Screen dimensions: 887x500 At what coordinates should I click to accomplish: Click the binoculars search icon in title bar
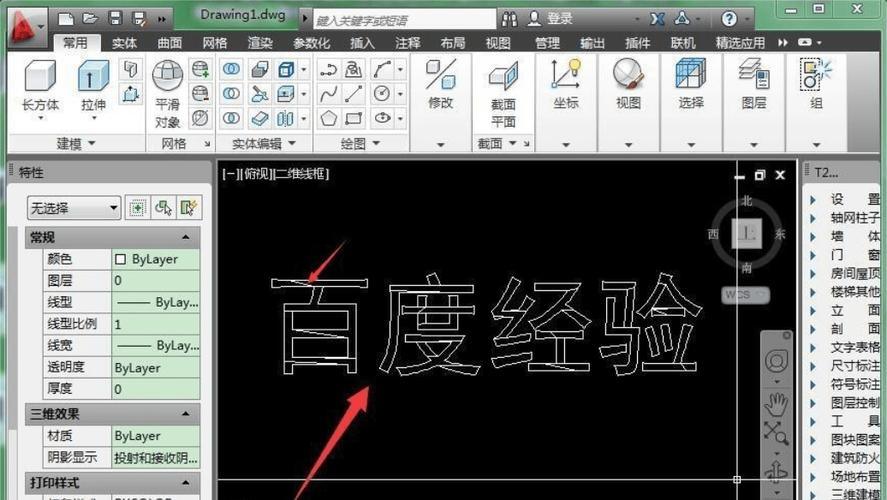(x=510, y=19)
